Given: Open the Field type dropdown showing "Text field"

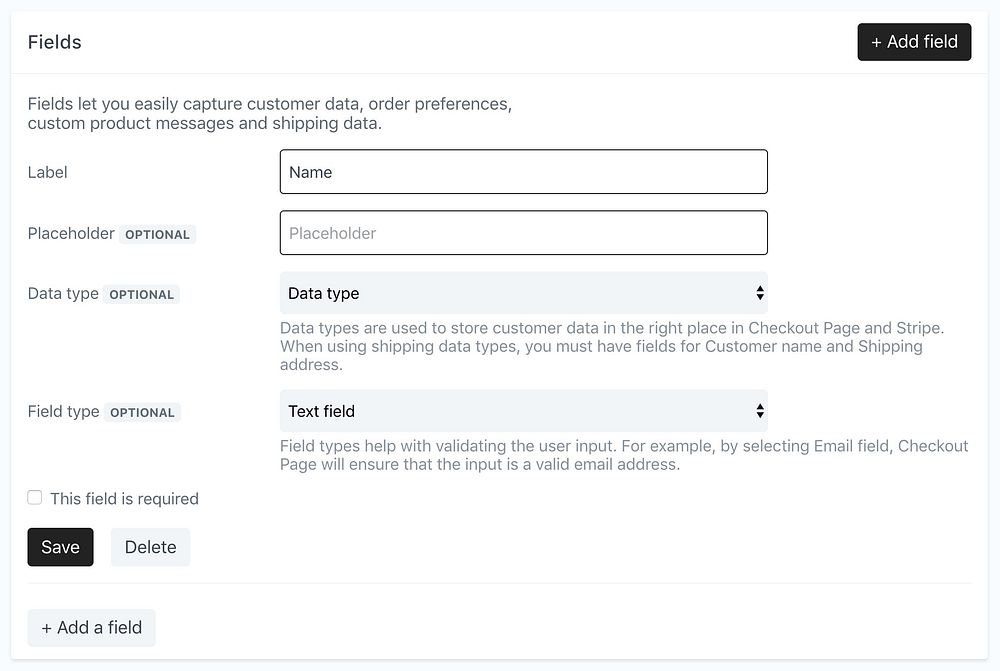Looking at the screenshot, I should [523, 411].
